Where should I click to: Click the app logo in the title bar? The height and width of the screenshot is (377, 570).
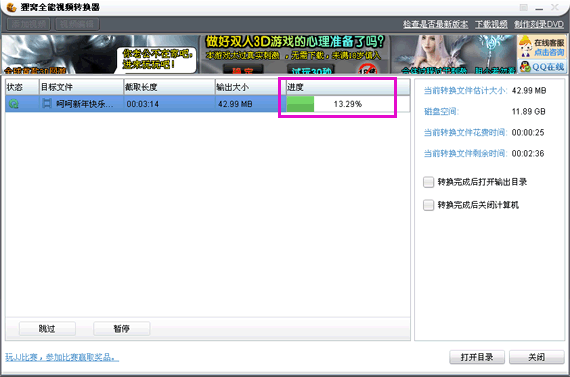(11, 7)
